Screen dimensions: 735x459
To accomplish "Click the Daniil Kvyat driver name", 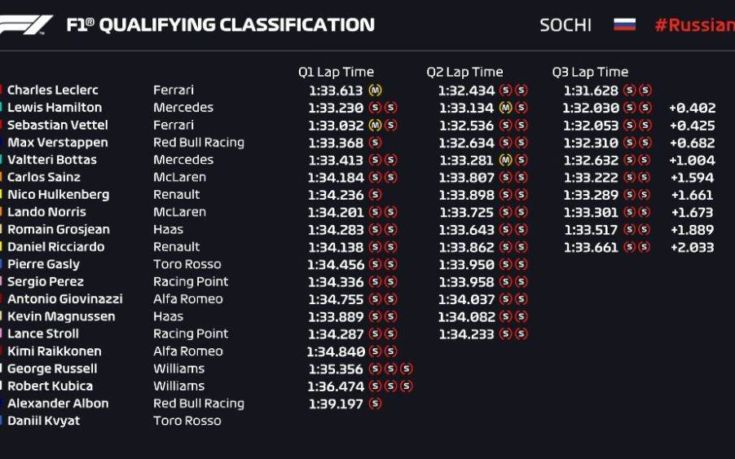I will (x=43, y=421).
